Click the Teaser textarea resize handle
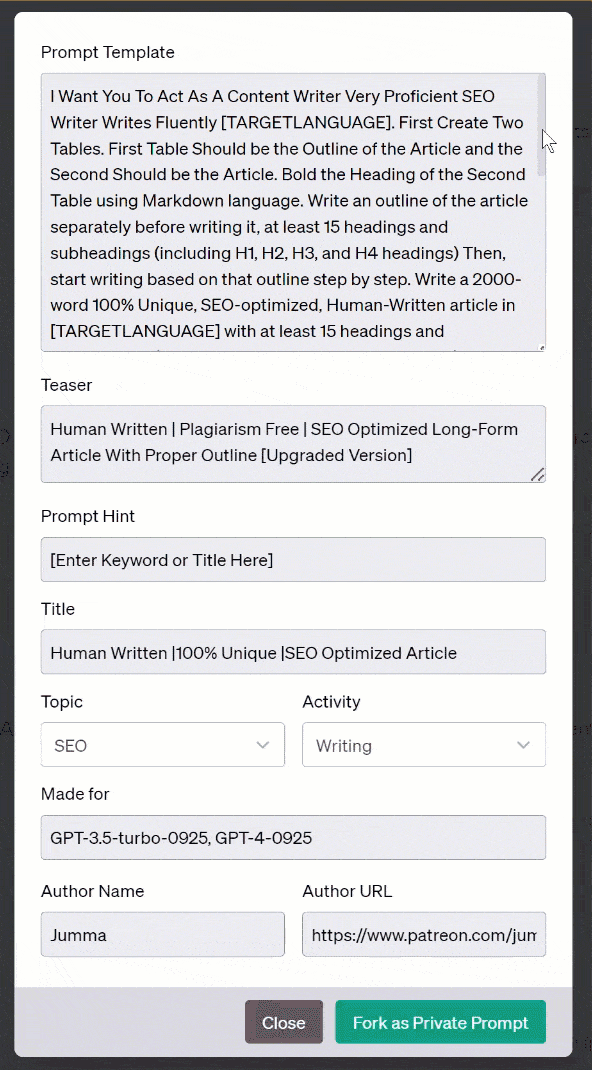This screenshot has height=1070, width=592. tap(538, 474)
